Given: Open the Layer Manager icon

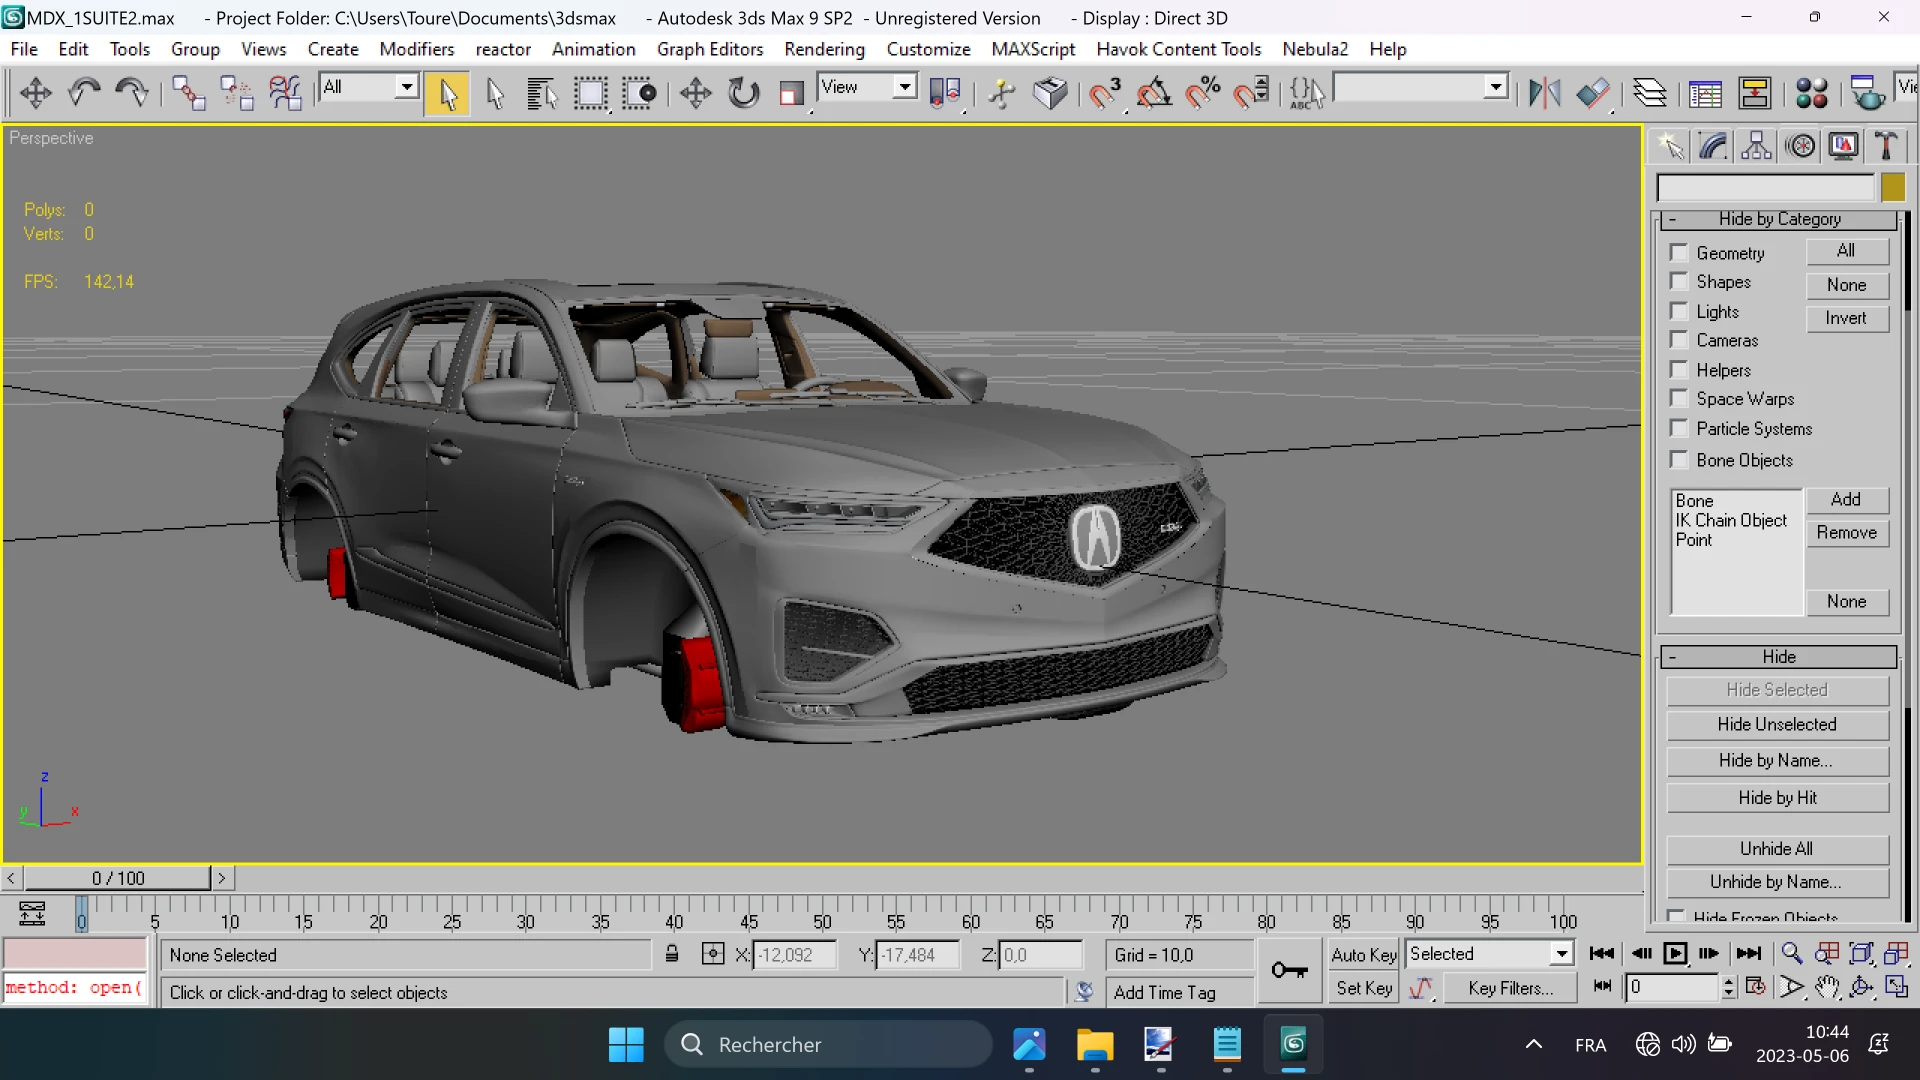Looking at the screenshot, I should 1650,93.
